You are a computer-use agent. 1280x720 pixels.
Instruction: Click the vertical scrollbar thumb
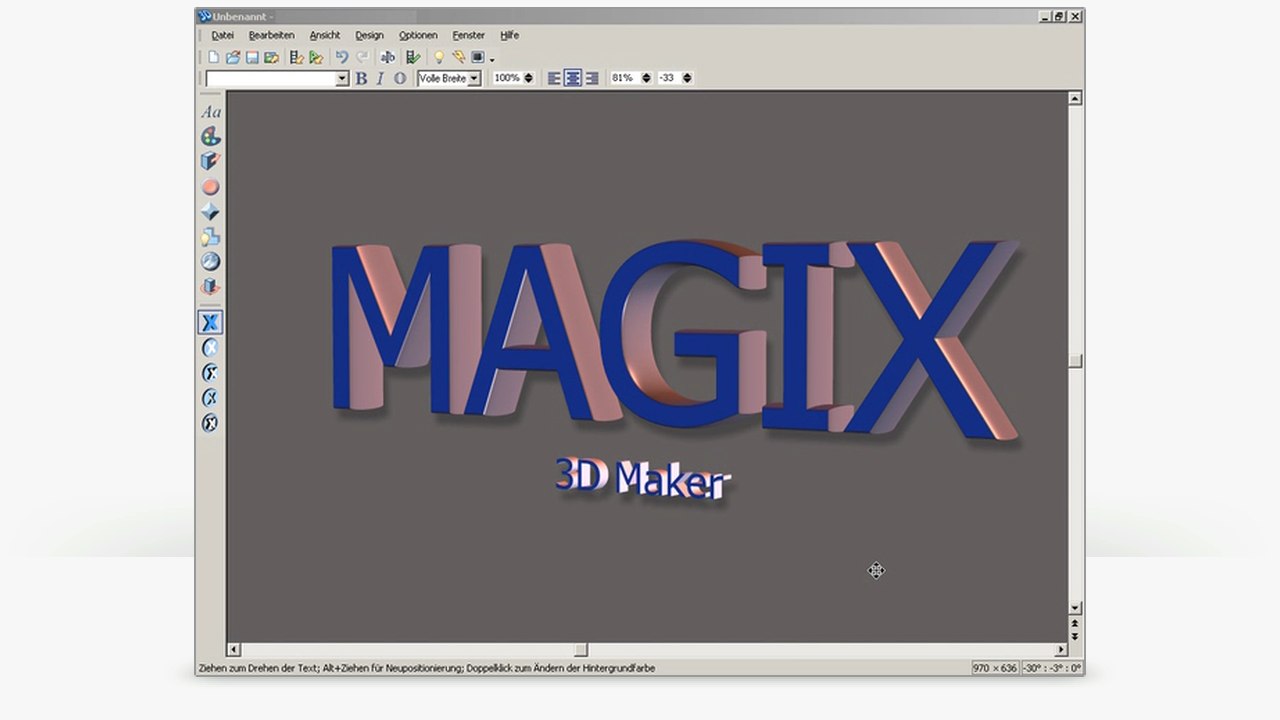pos(1075,361)
